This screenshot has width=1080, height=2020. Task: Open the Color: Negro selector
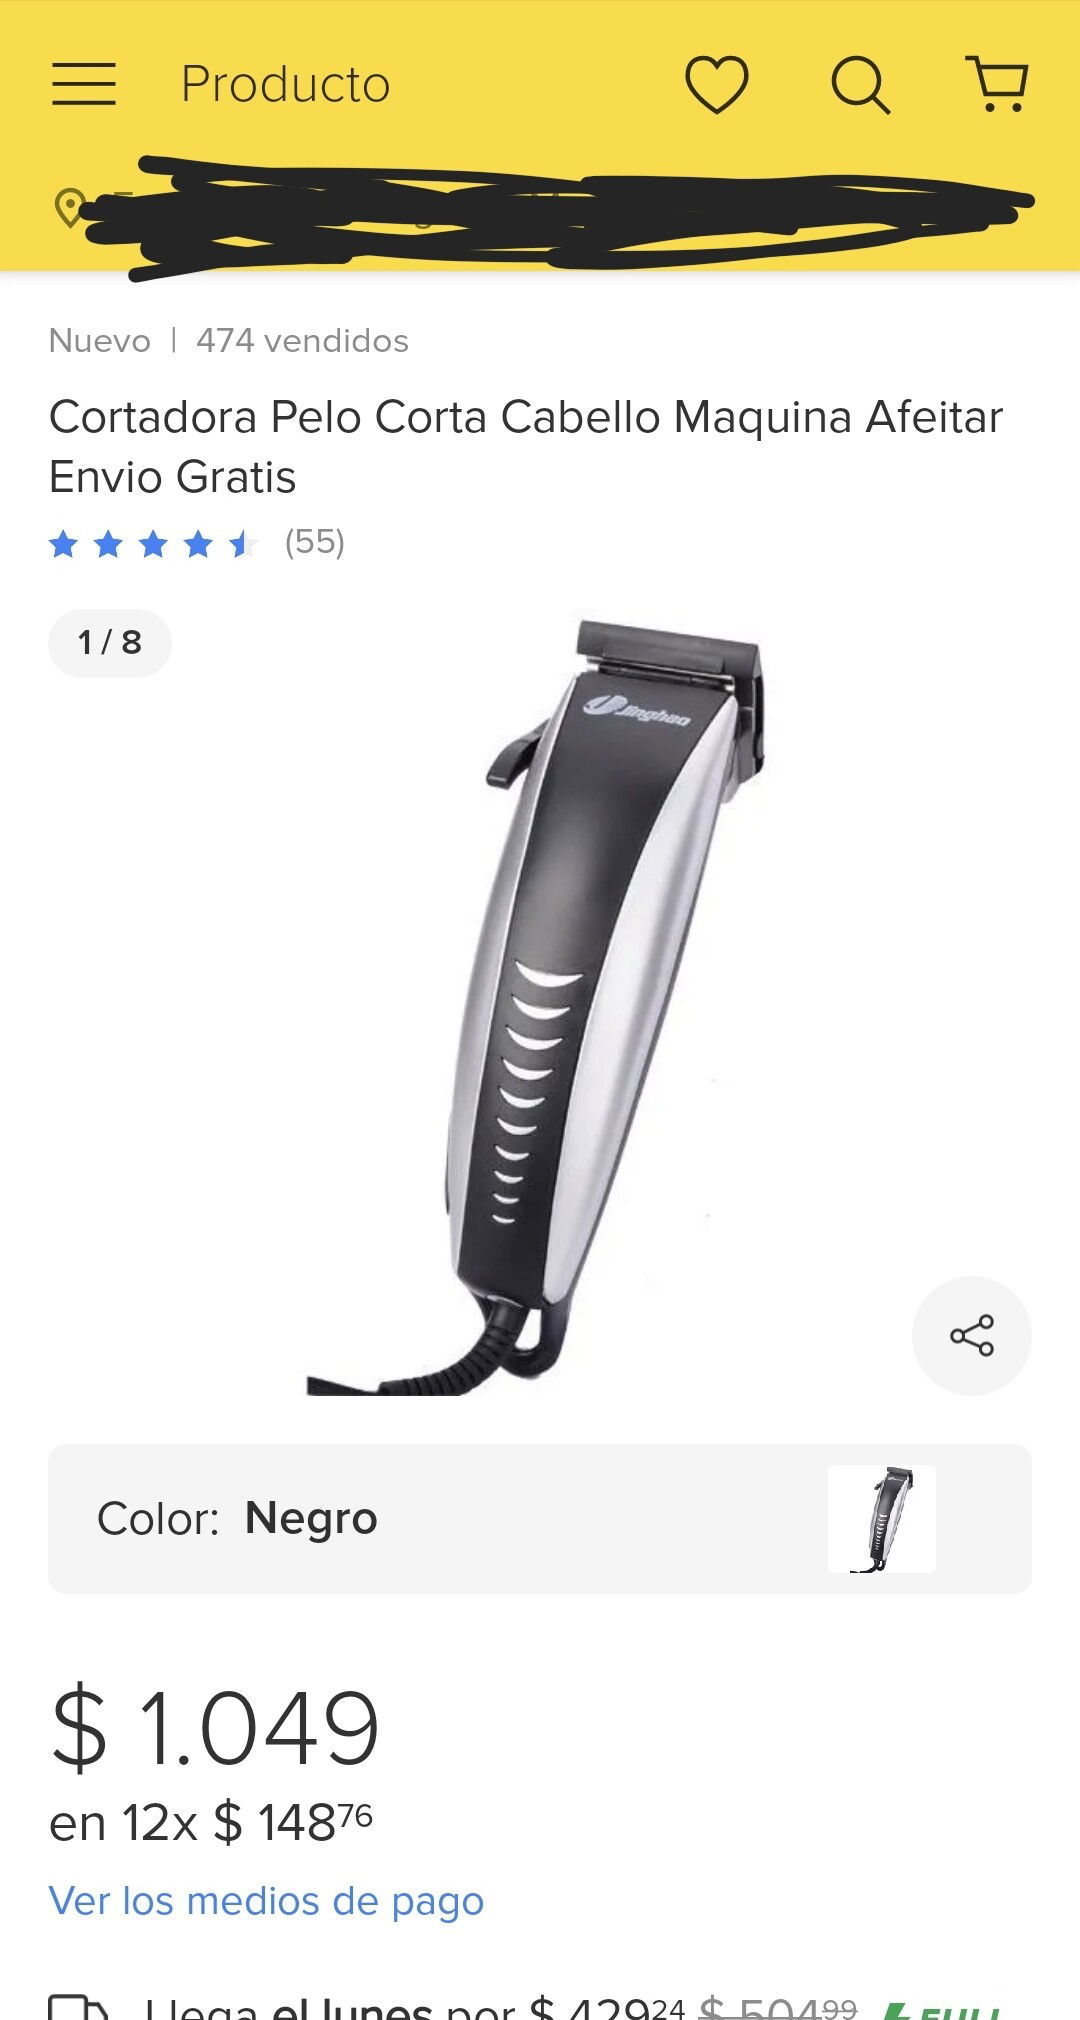point(540,1518)
